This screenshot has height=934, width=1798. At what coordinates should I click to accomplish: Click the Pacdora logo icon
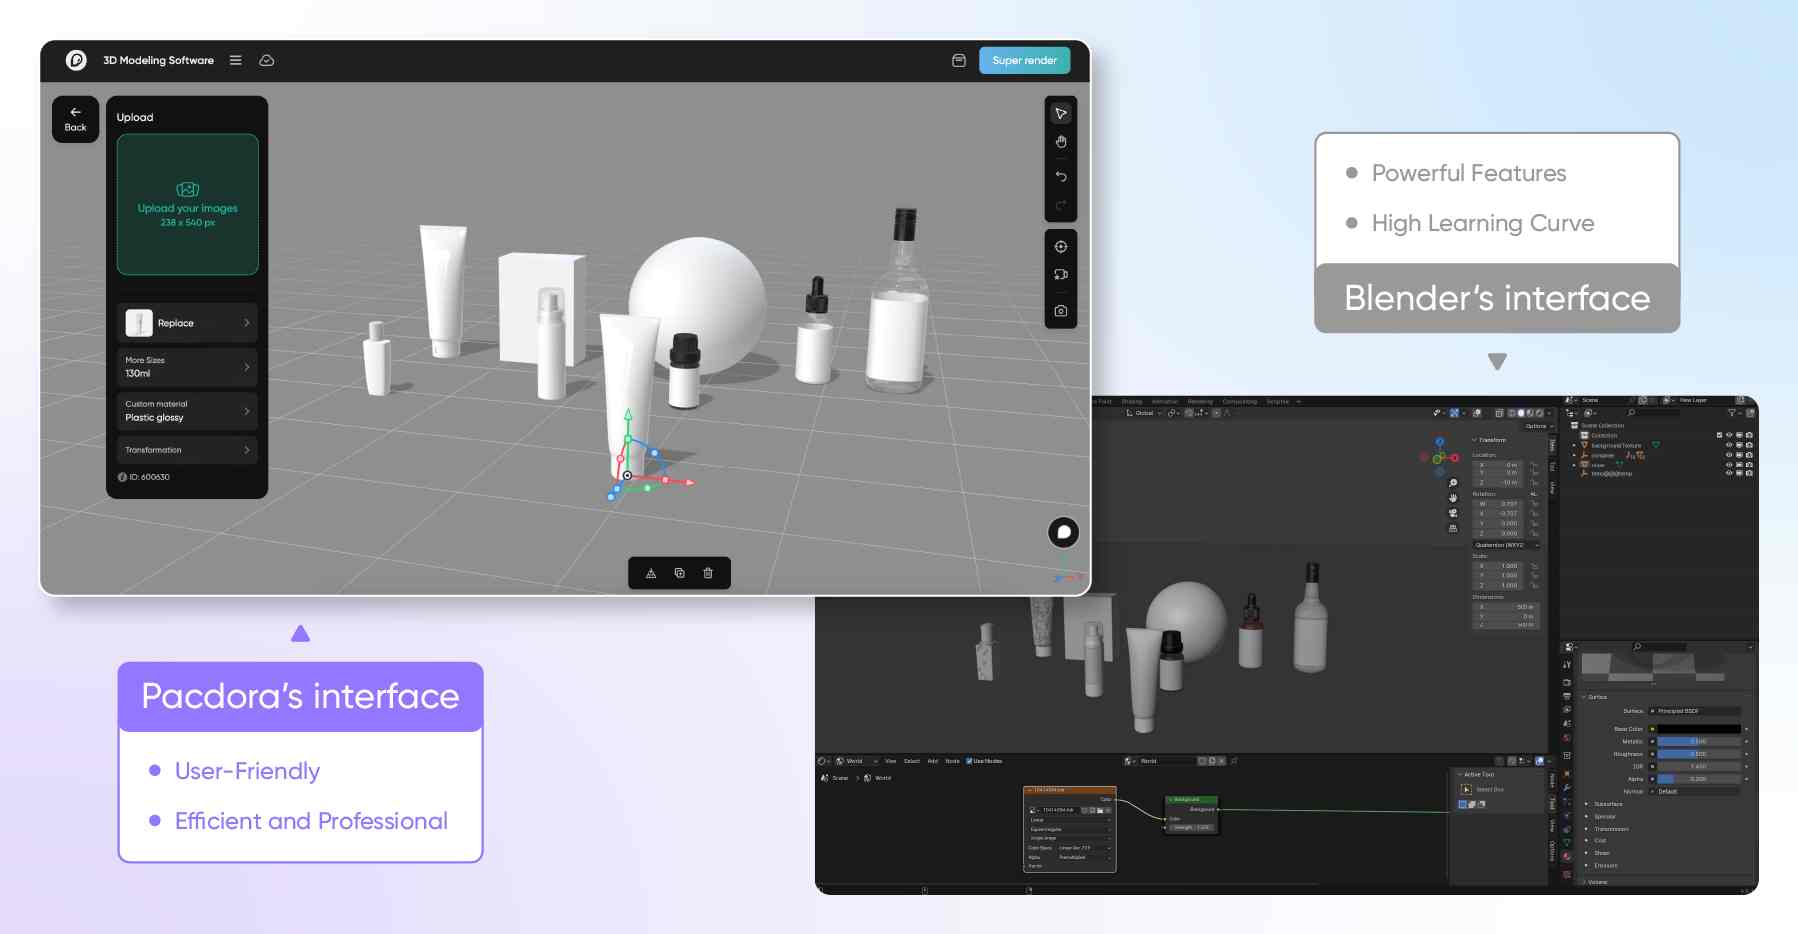tap(76, 60)
